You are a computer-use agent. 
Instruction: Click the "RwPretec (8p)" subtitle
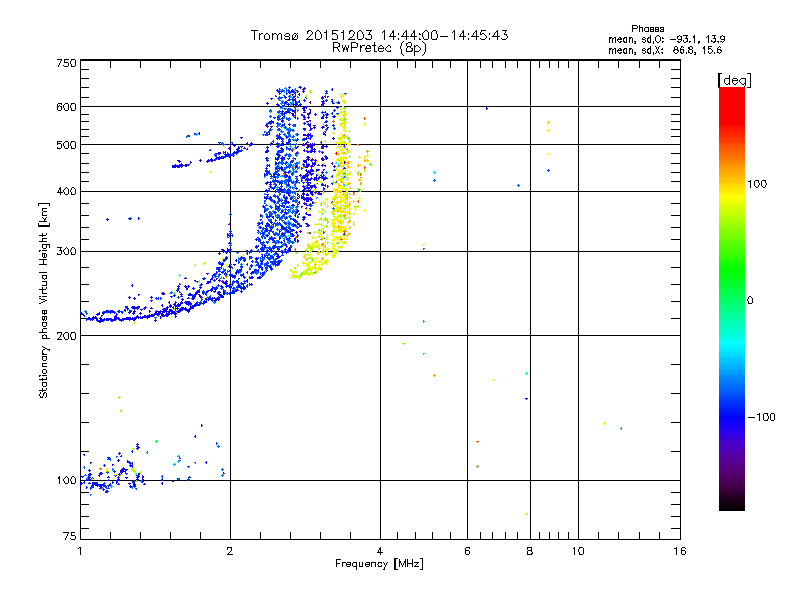[x=379, y=48]
